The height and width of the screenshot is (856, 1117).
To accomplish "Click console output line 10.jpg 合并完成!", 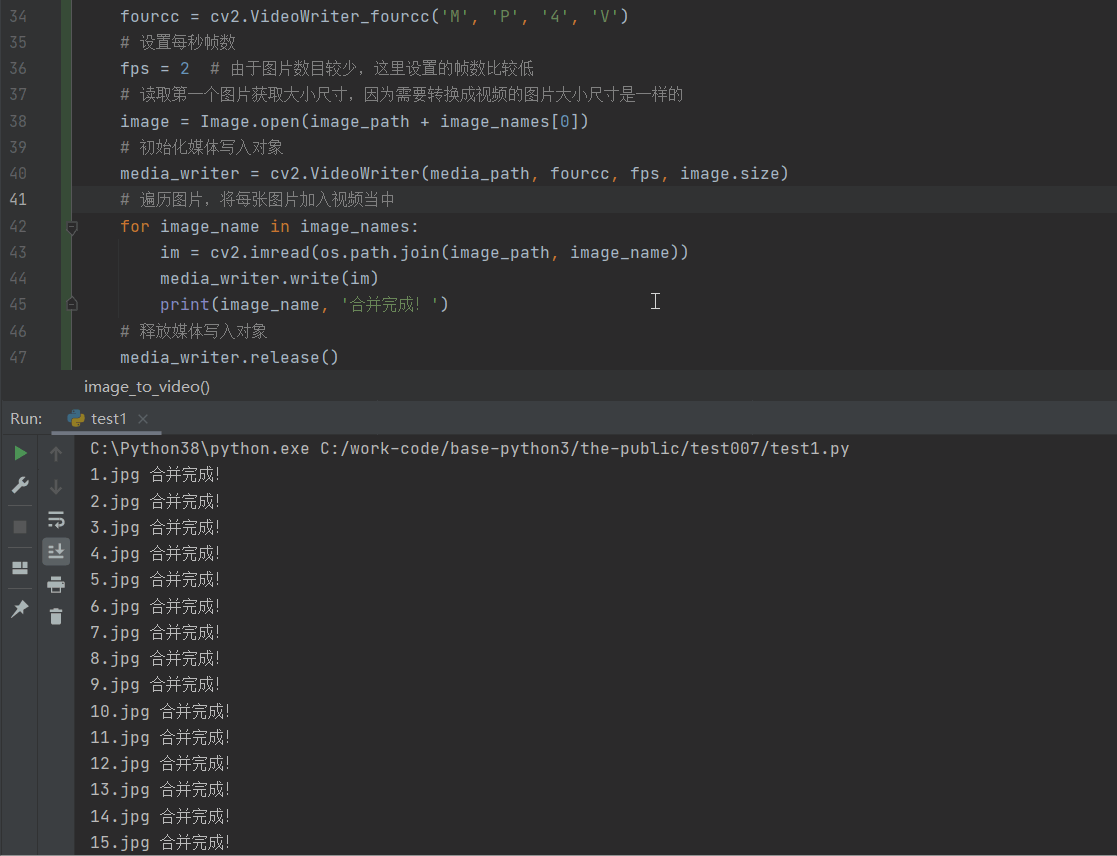I will coord(160,711).
